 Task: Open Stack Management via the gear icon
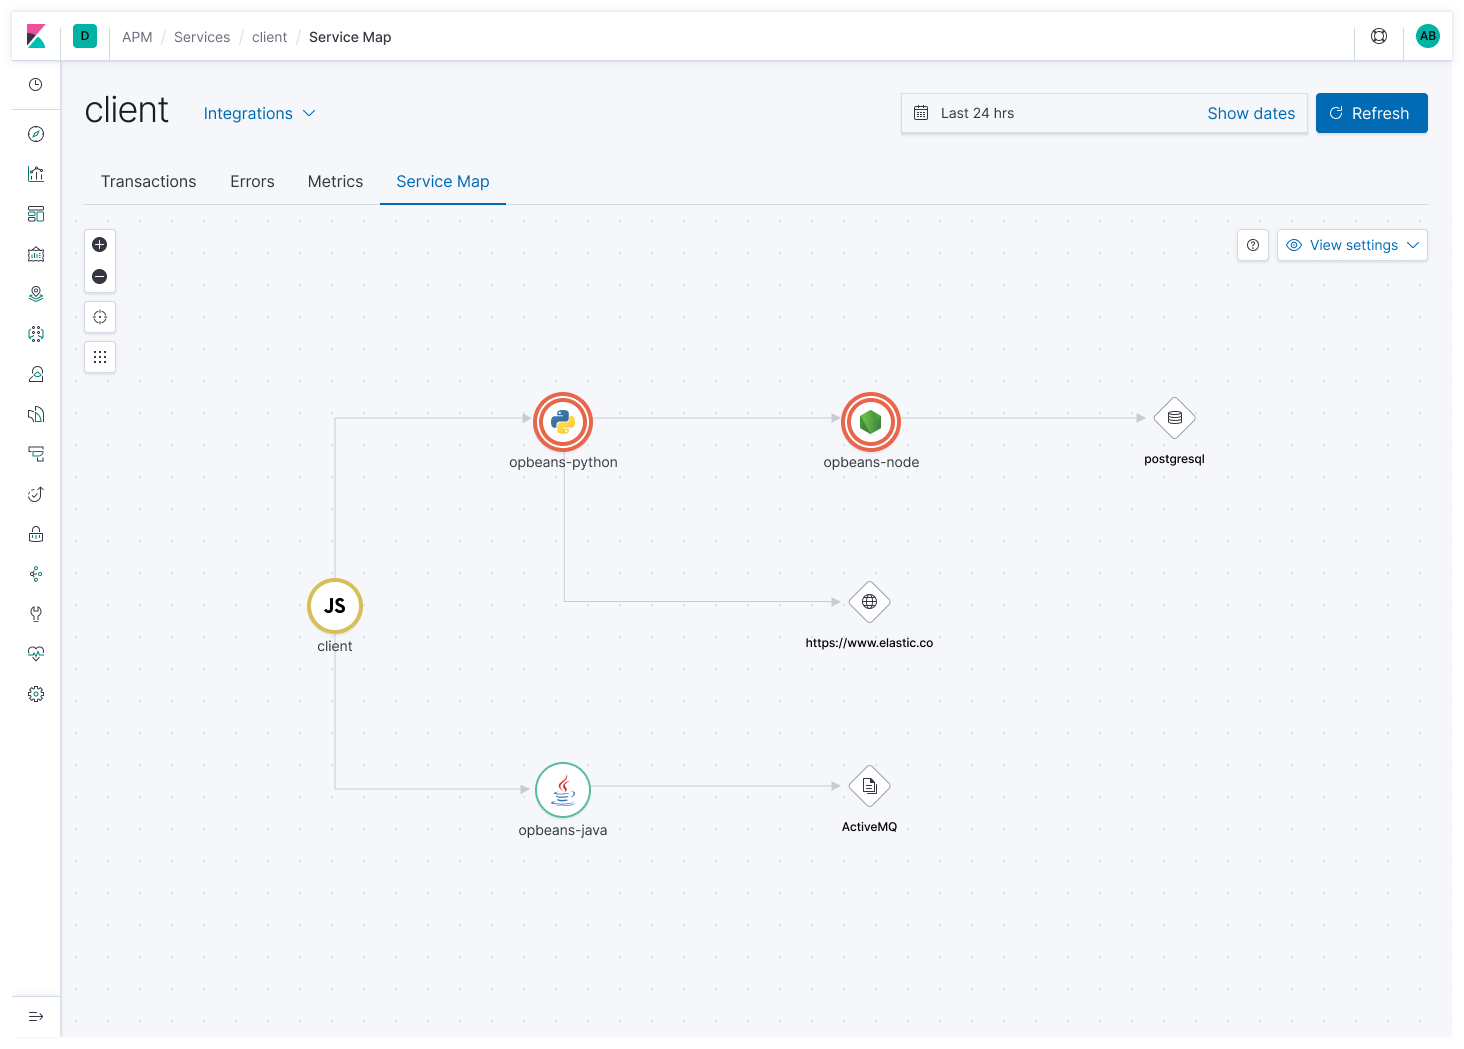tap(36, 694)
